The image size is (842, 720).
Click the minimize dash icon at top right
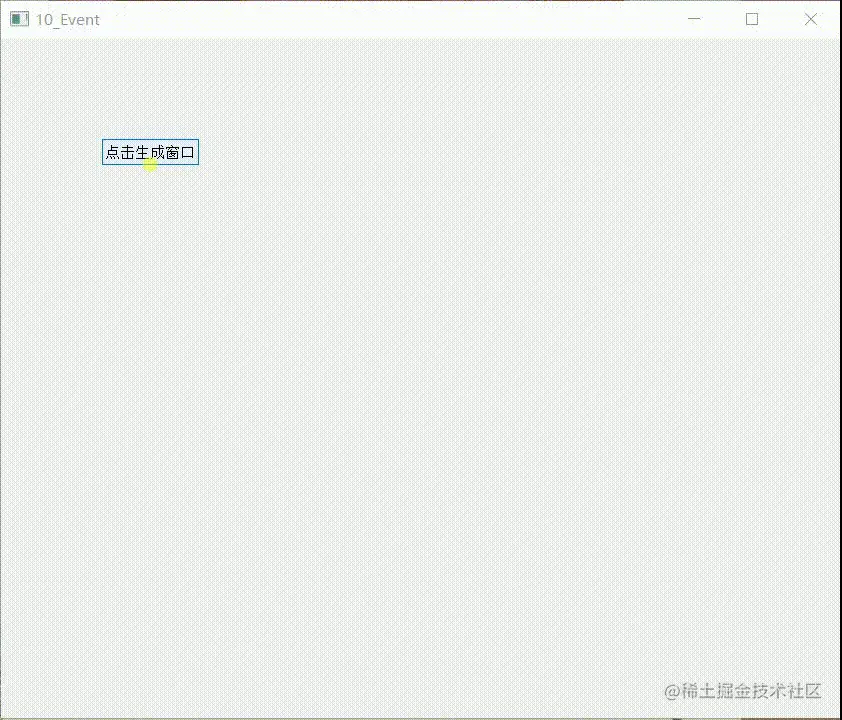click(x=694, y=19)
